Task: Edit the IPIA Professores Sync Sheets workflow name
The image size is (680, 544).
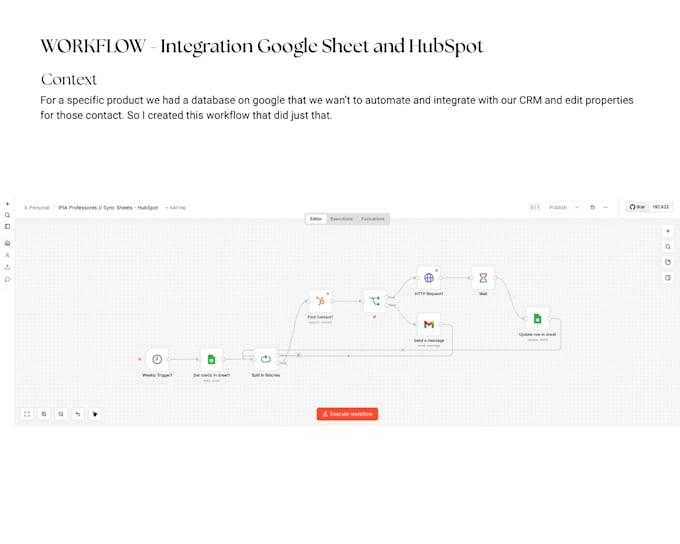Action: (x=108, y=208)
